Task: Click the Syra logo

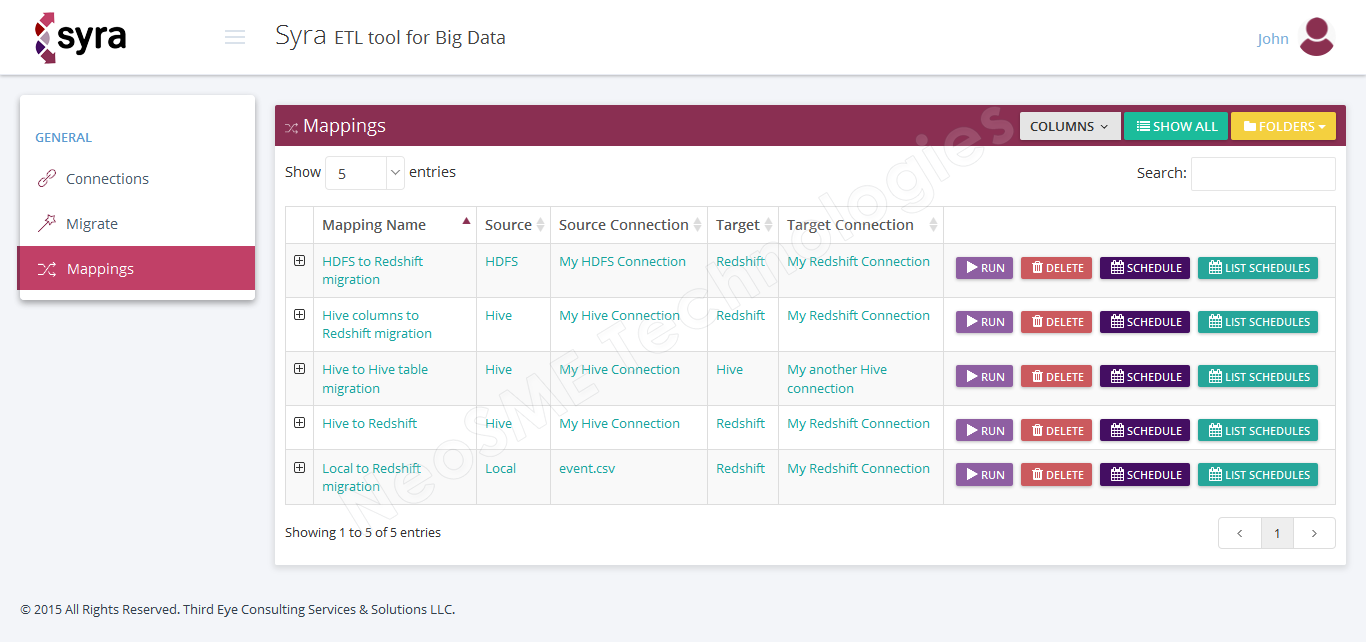Action: click(81, 38)
